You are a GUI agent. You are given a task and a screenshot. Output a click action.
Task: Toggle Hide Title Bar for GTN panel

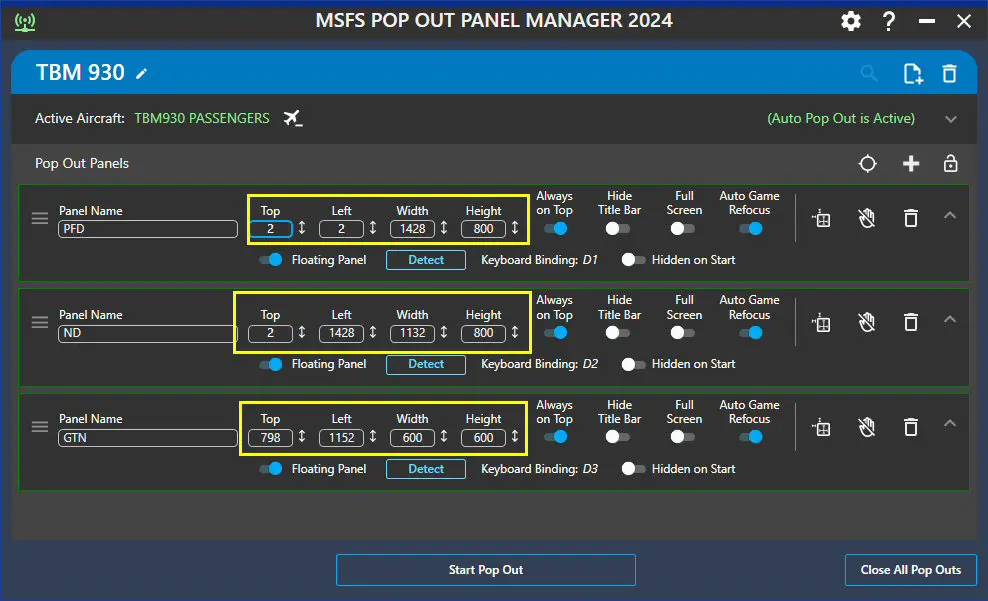[618, 437]
